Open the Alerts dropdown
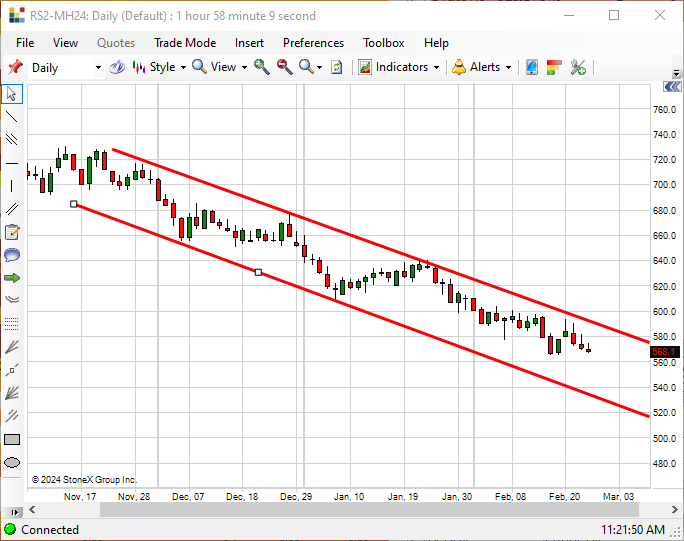Screen dimensions: 684x541 [x=481, y=67]
